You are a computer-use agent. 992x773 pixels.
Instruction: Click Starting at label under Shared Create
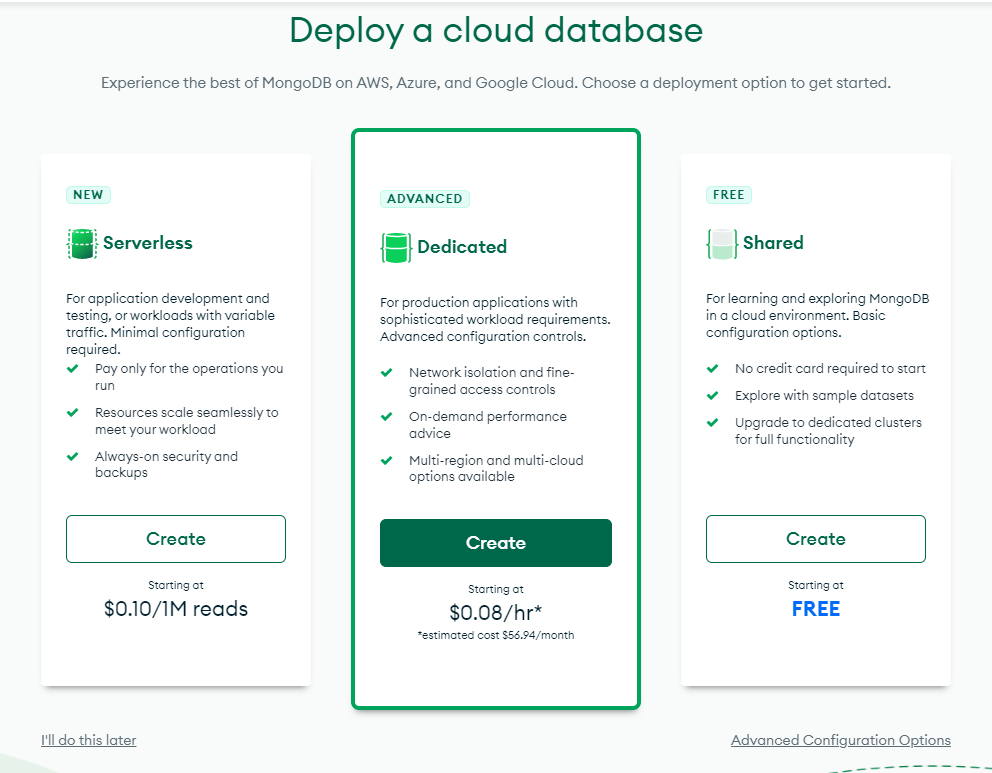click(815, 585)
